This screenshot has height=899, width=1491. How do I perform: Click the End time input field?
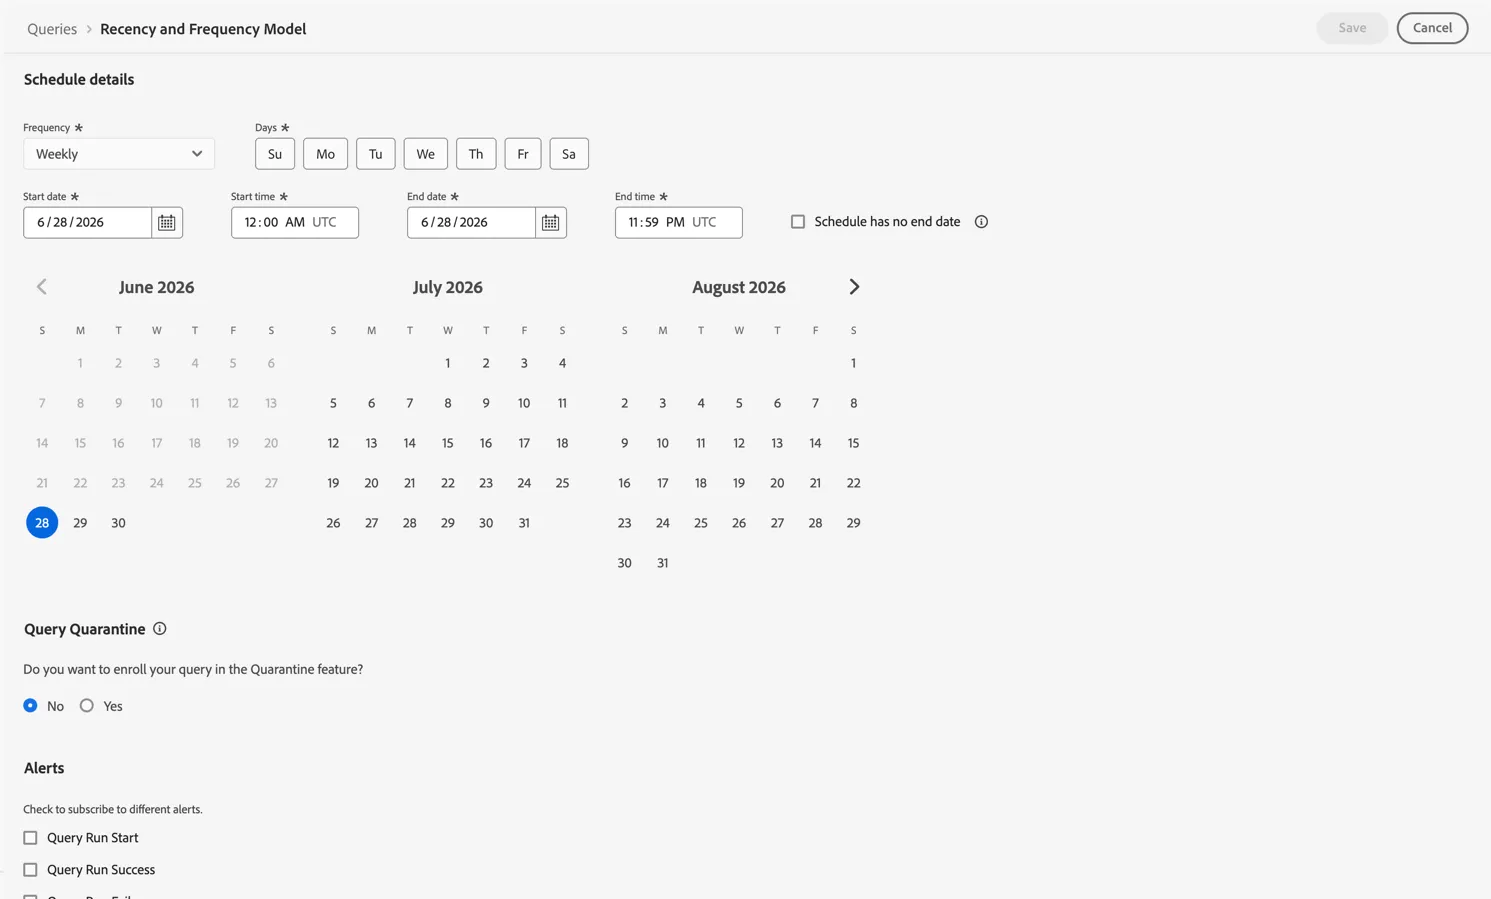tap(679, 222)
